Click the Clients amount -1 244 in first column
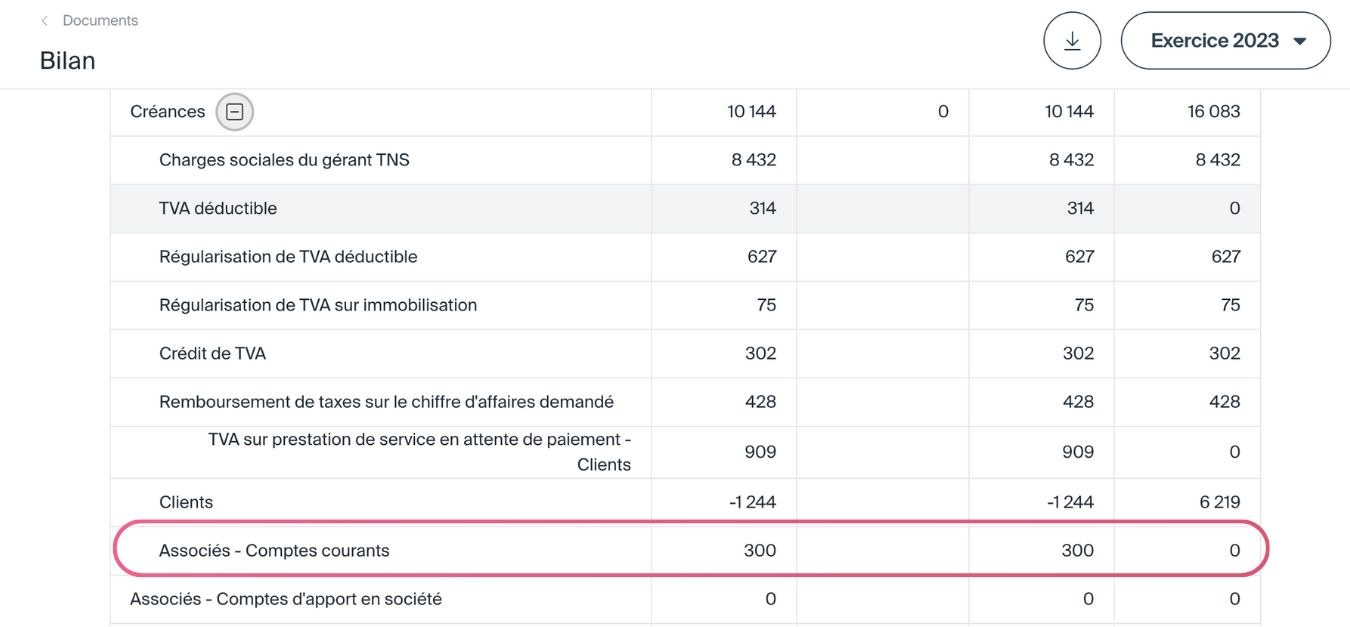 (752, 502)
